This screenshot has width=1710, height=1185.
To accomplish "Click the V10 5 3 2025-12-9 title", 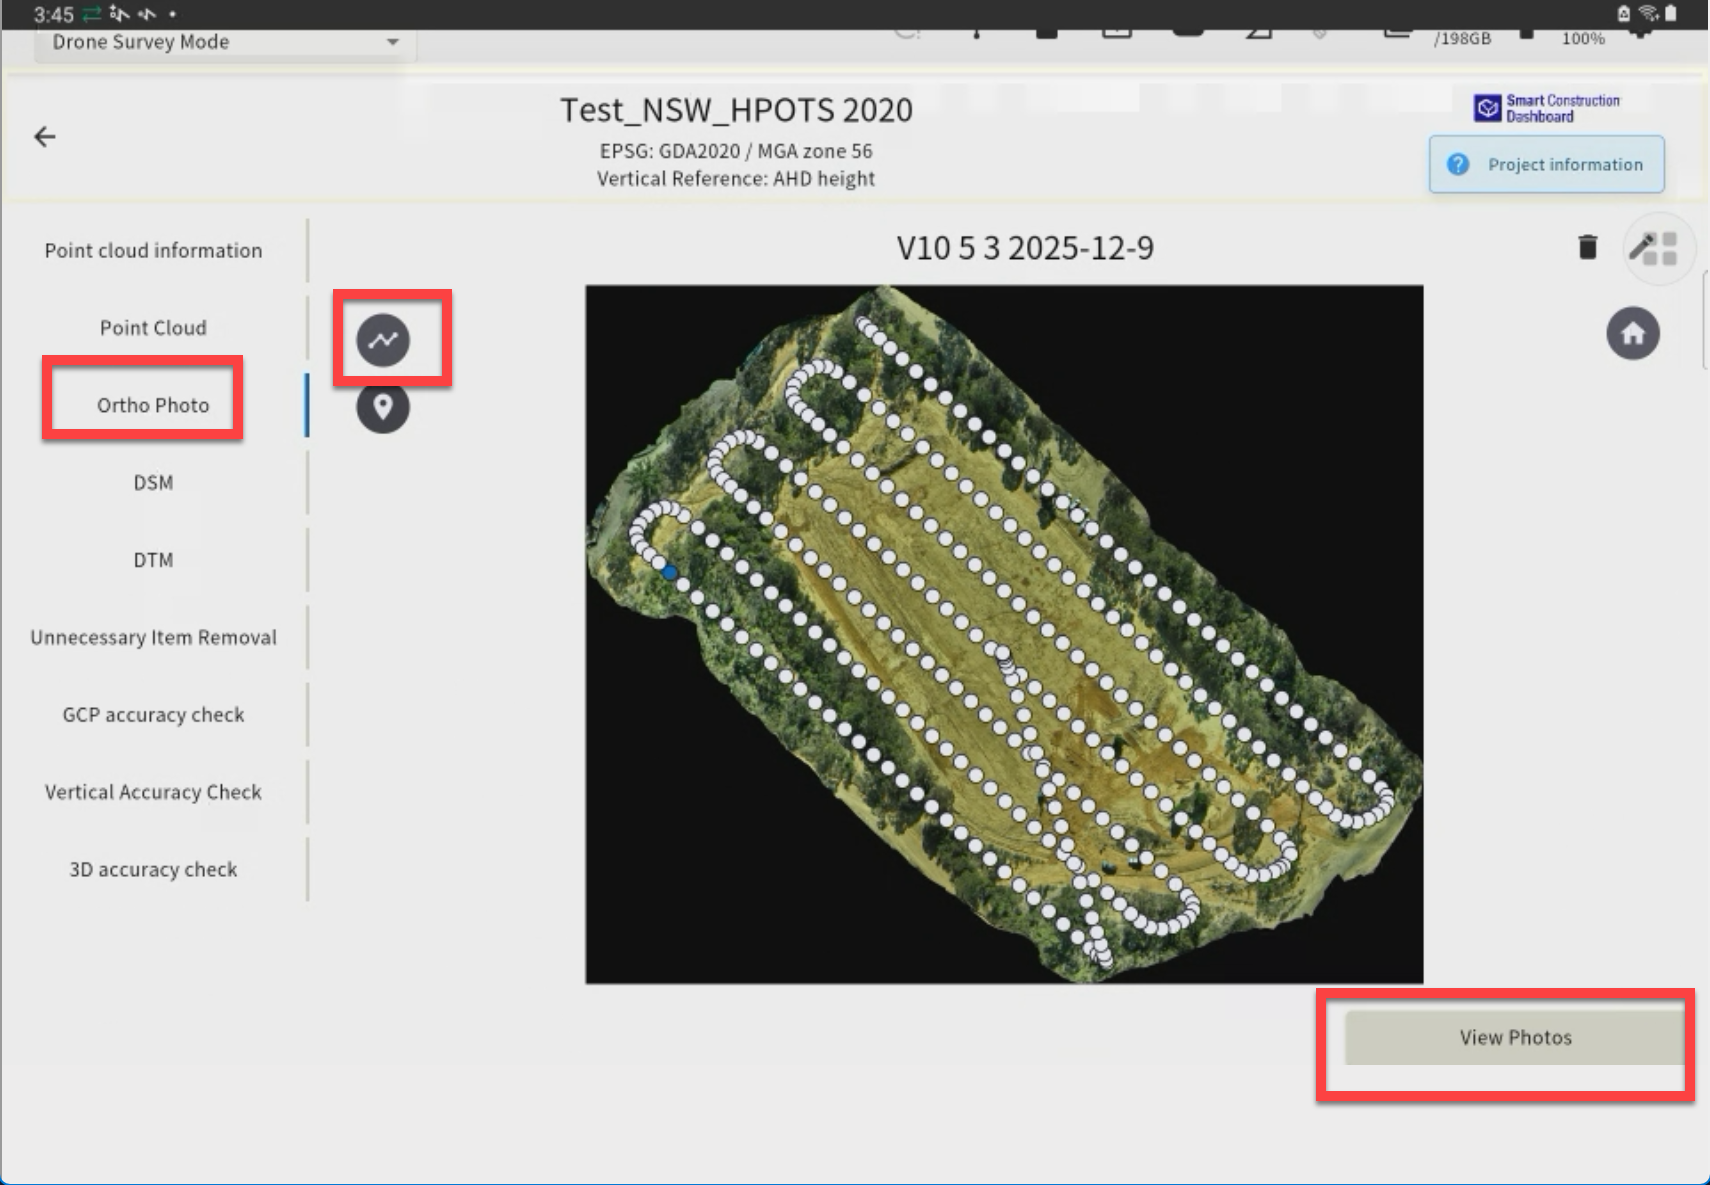I will [1025, 248].
